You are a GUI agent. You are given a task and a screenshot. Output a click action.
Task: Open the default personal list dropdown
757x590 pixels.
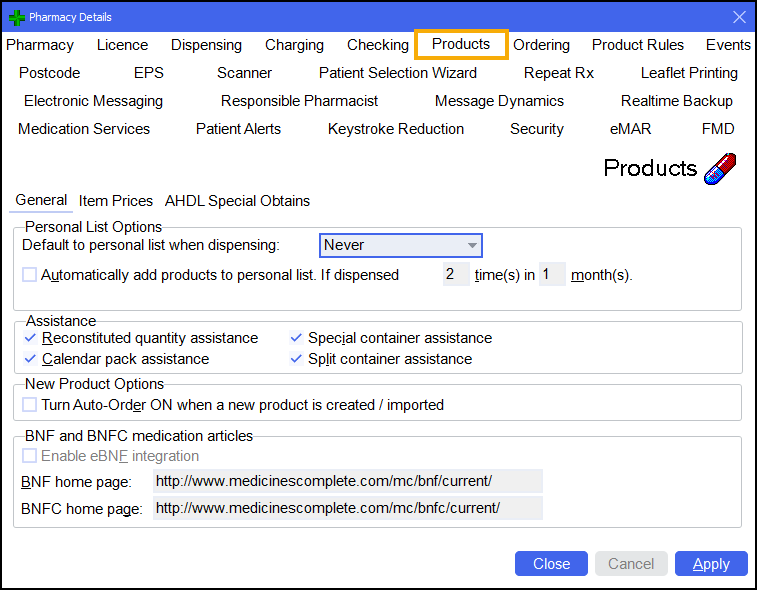401,245
